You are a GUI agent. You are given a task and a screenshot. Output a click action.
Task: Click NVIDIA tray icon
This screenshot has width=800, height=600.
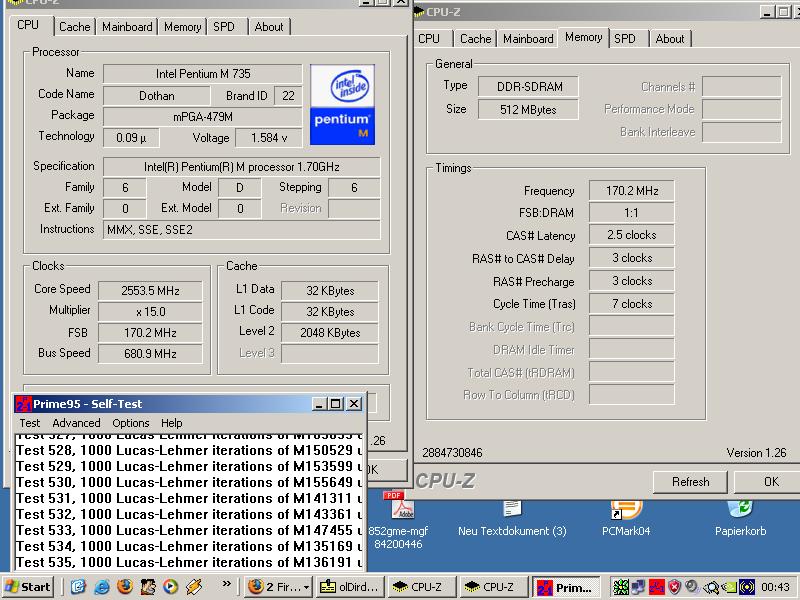(x=728, y=588)
